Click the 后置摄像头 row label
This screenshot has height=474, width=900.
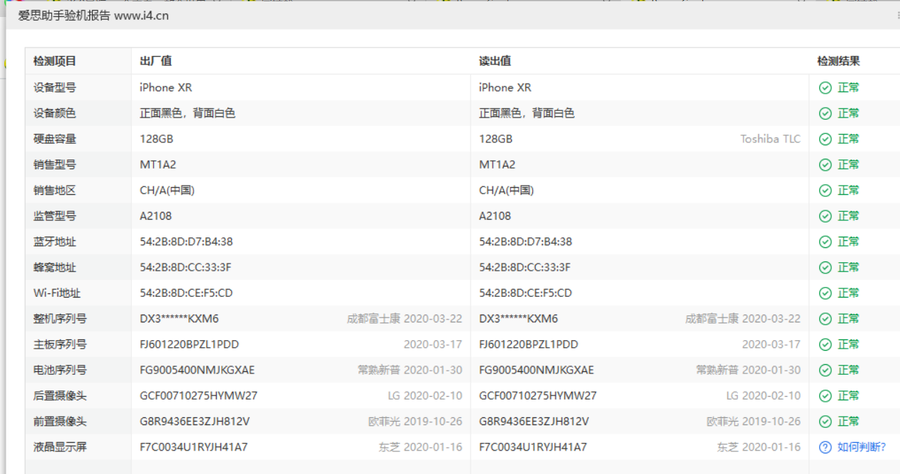coord(60,396)
